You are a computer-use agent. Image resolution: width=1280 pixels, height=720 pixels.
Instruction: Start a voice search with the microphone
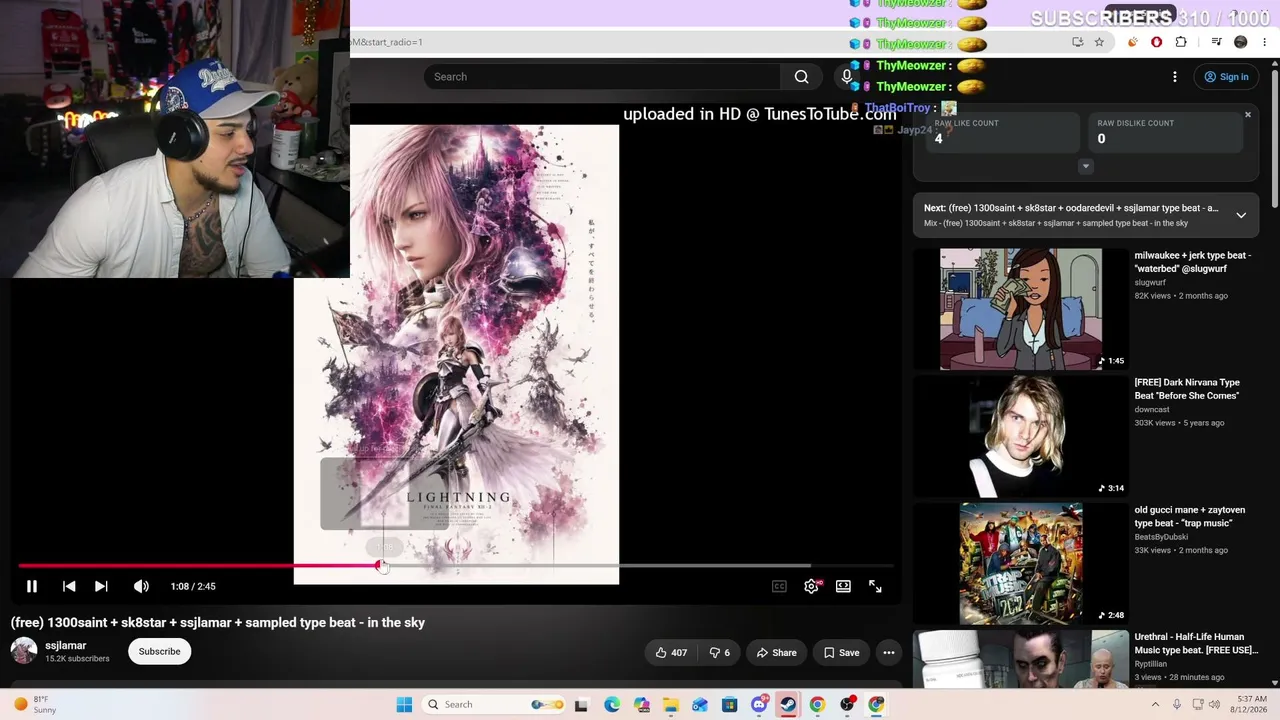[846, 77]
